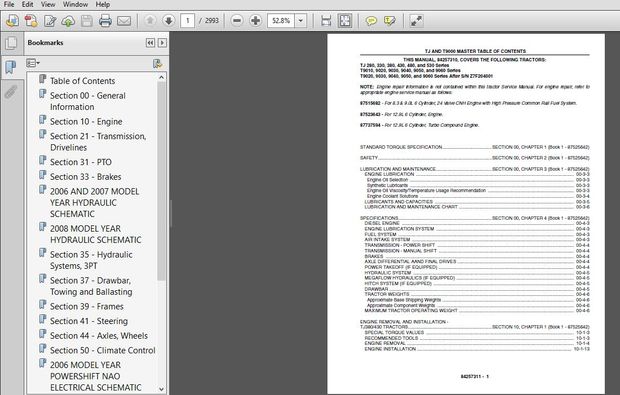Click the STANDARD TORQUE SPECIFICATION line in document

[474, 147]
